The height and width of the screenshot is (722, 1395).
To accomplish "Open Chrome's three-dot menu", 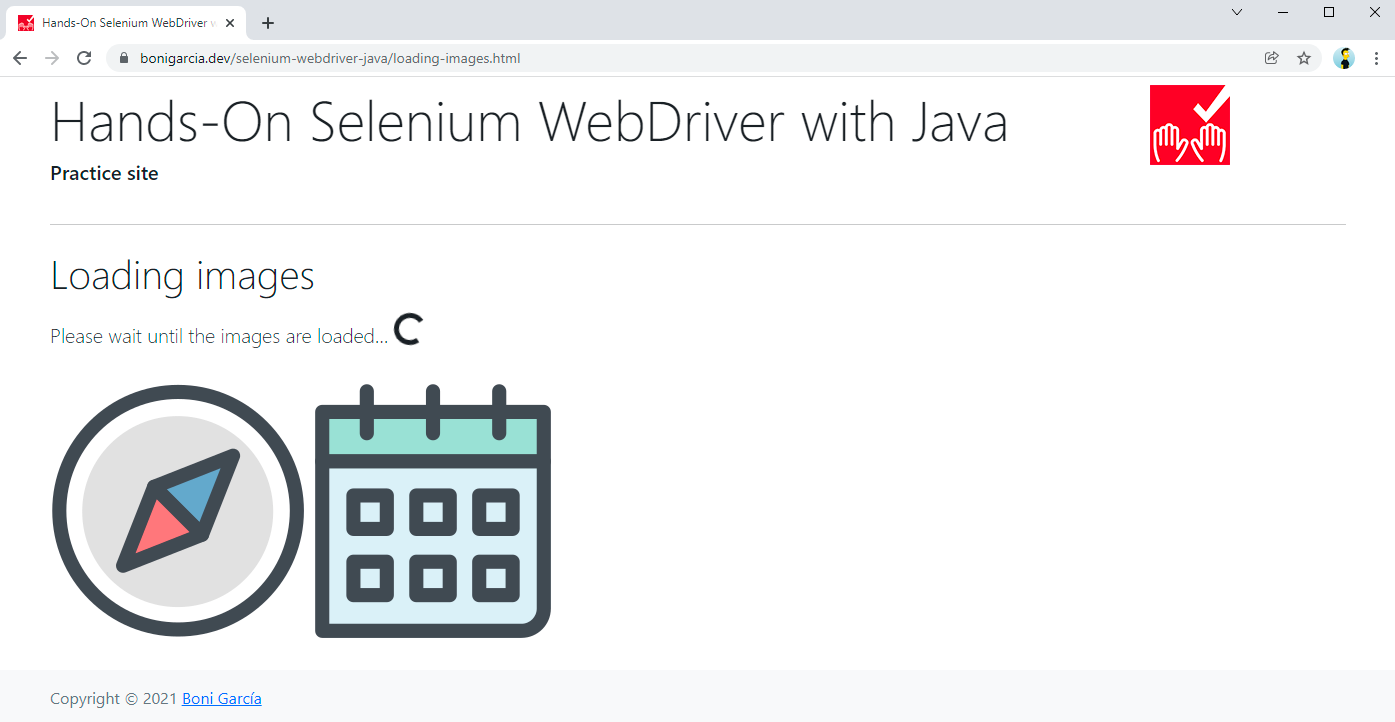I will pyautogui.click(x=1377, y=58).
